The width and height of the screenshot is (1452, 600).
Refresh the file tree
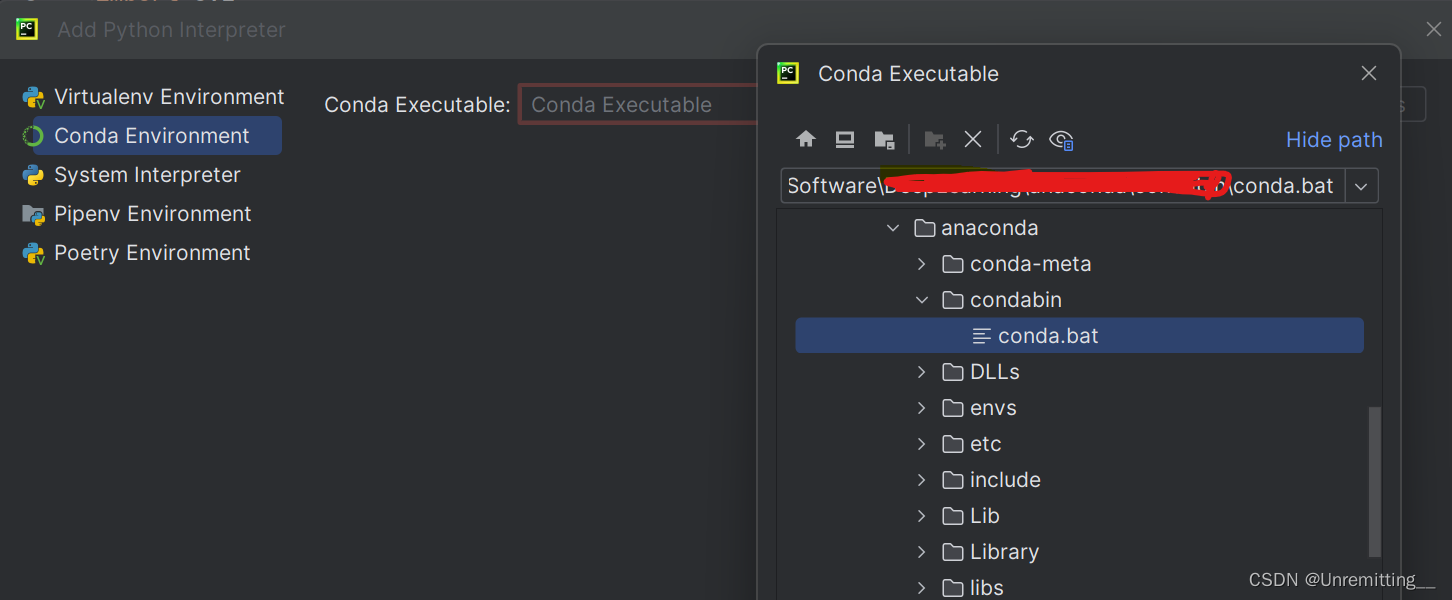coord(1021,140)
